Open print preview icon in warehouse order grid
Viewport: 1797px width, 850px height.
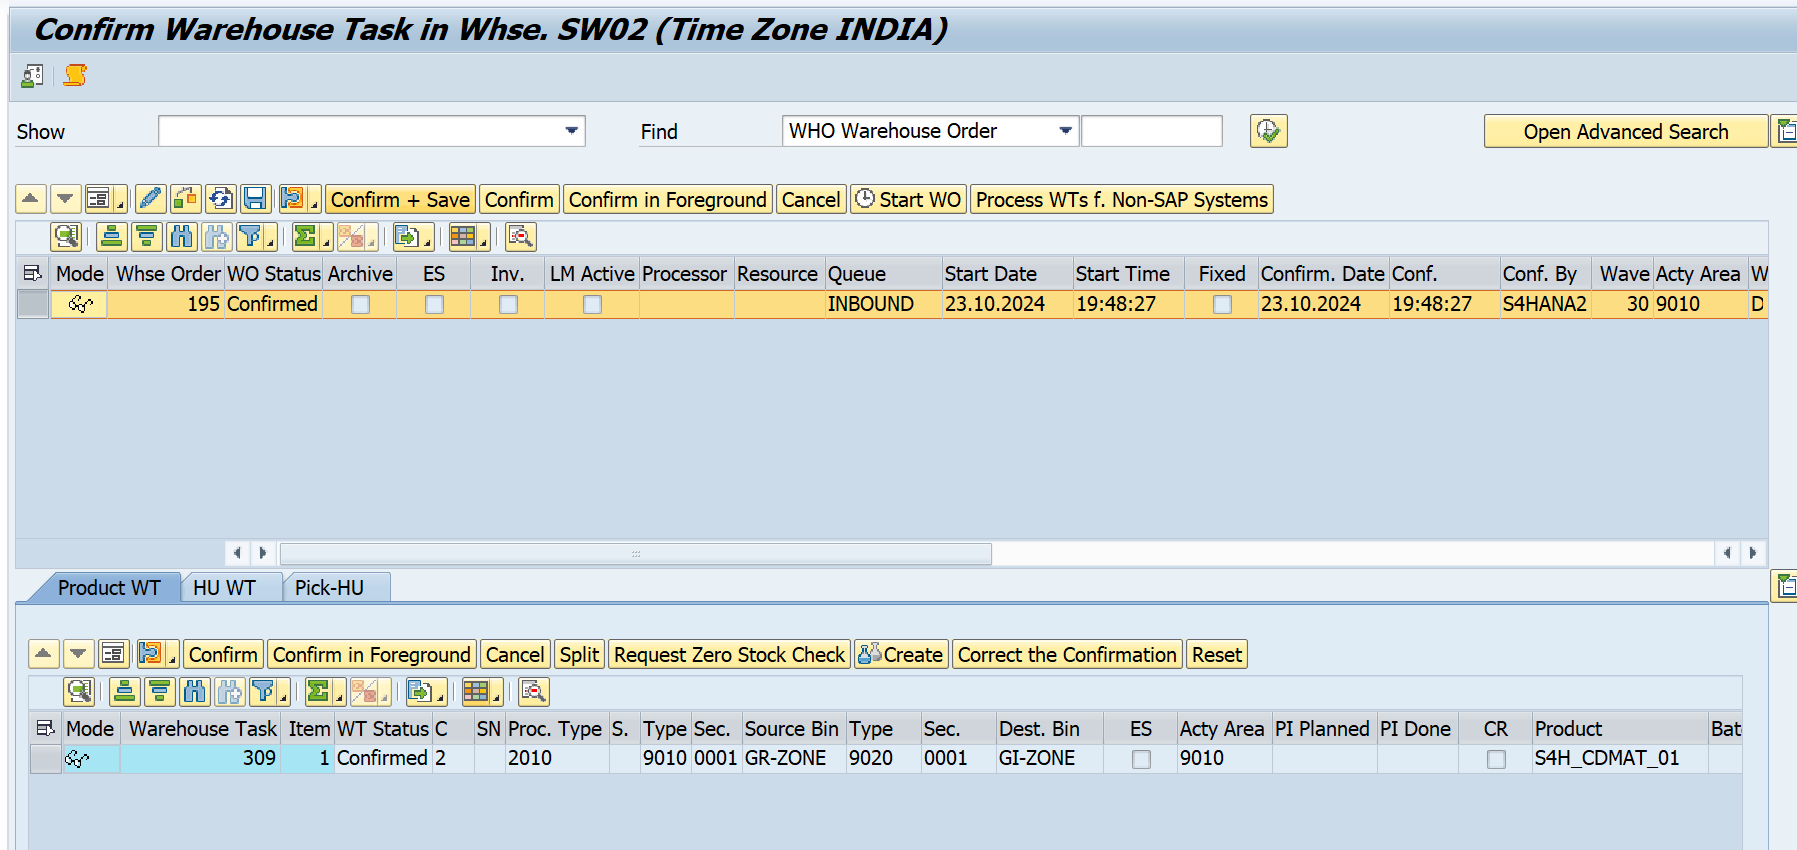coord(521,237)
